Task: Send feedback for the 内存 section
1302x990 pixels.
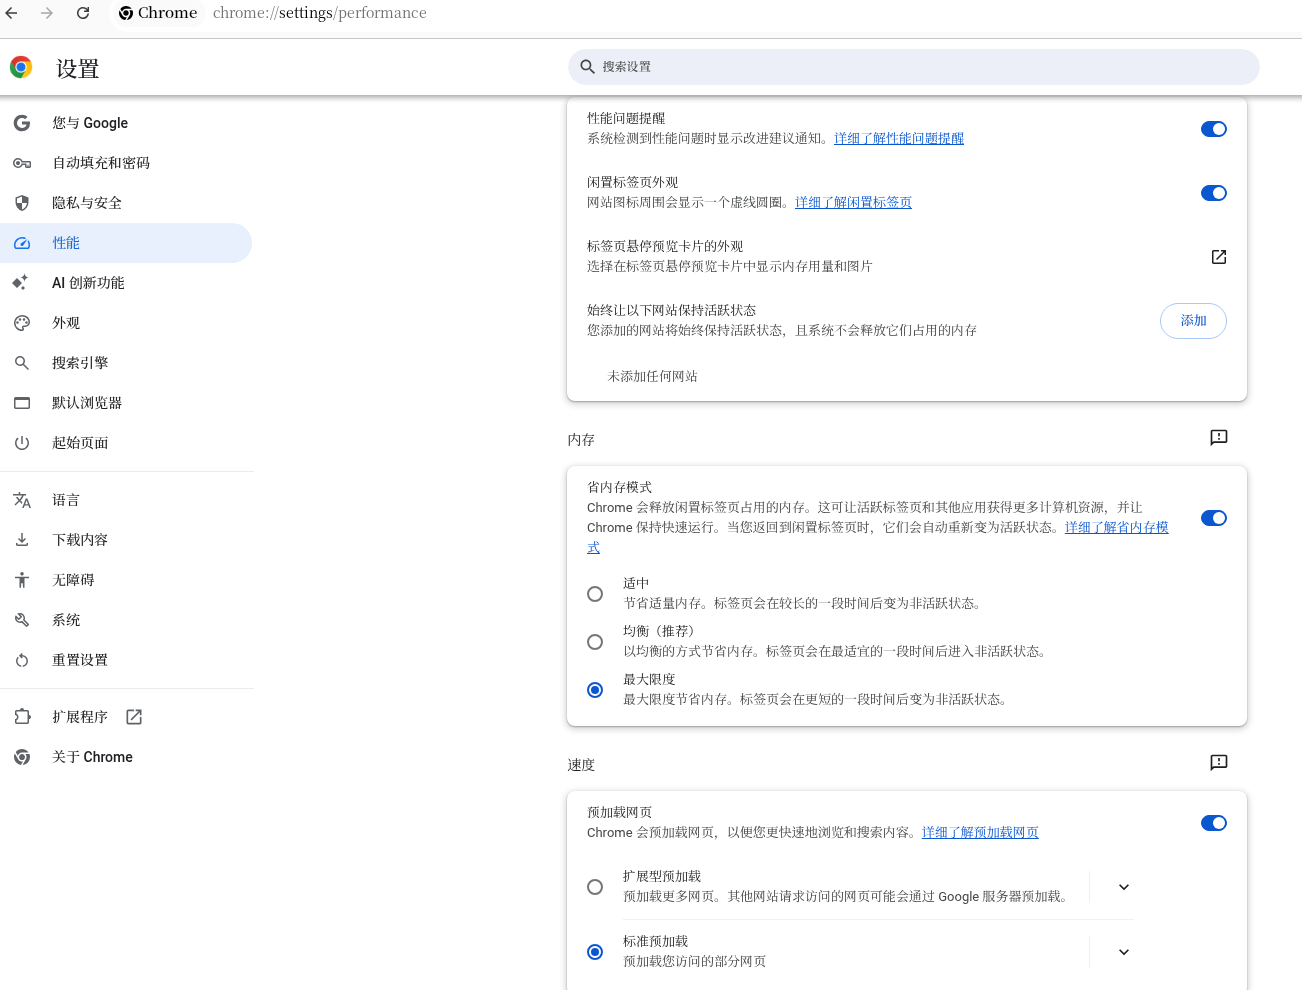Action: point(1218,437)
